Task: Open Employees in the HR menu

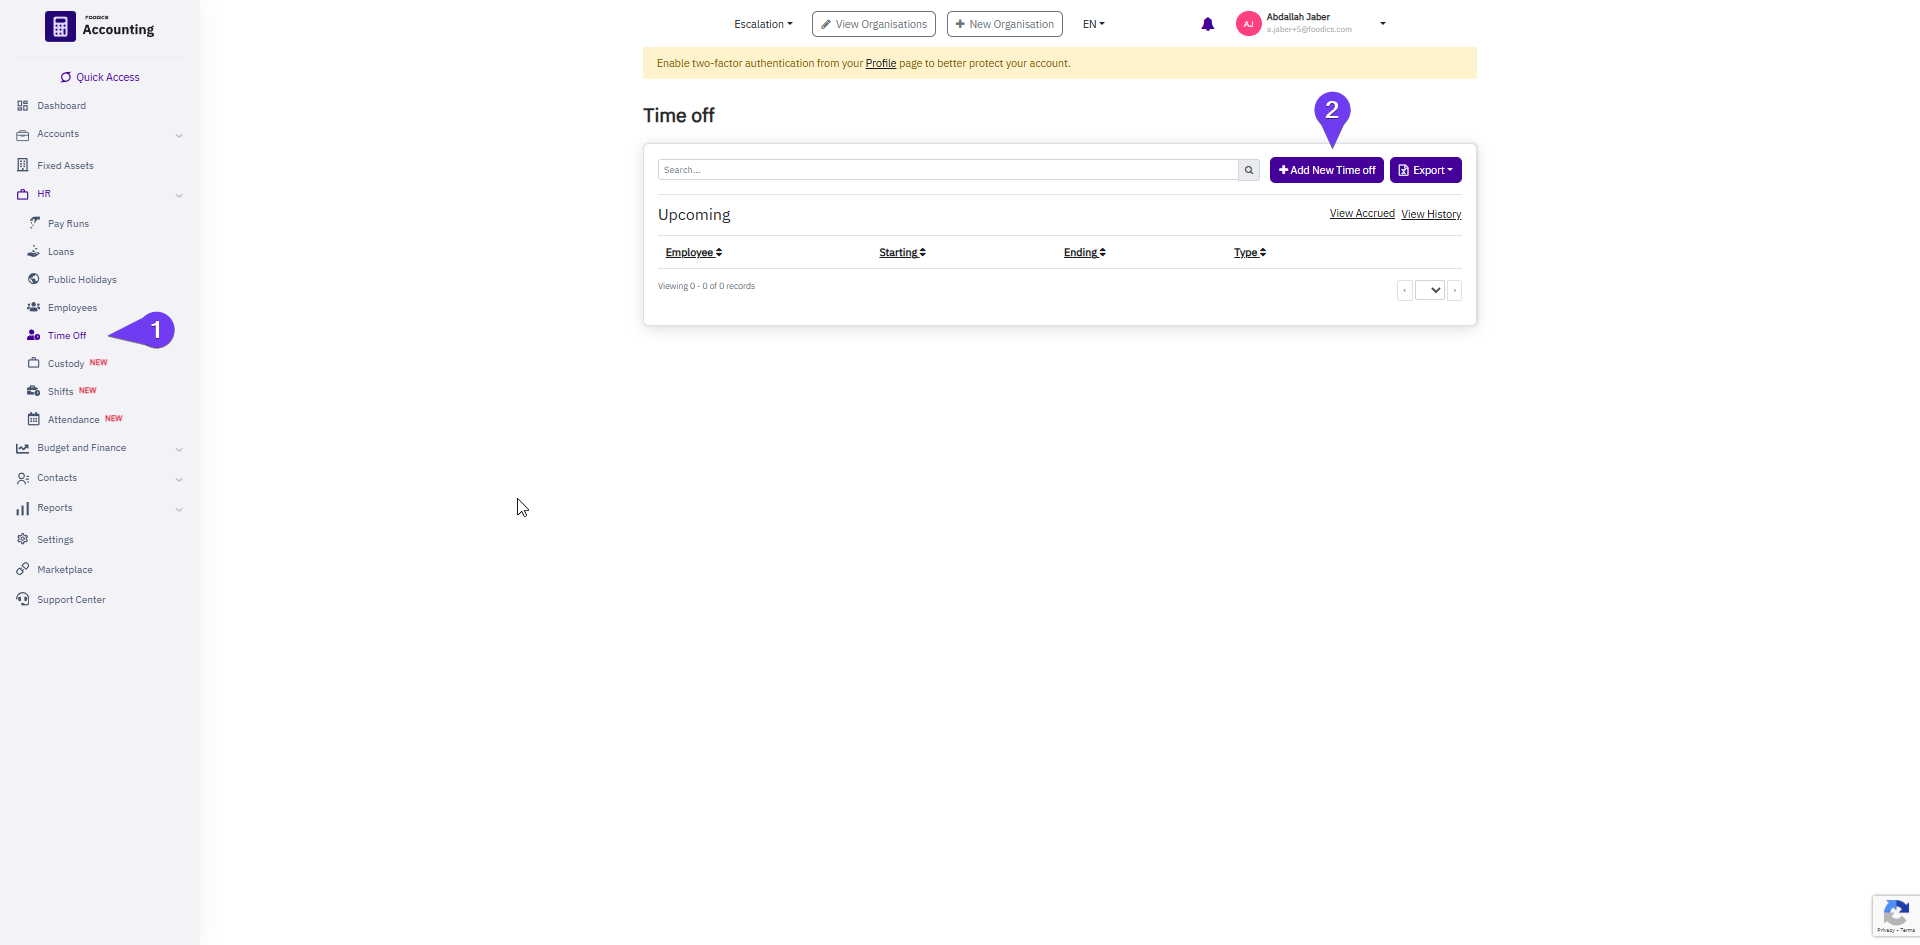Action: coord(72,308)
